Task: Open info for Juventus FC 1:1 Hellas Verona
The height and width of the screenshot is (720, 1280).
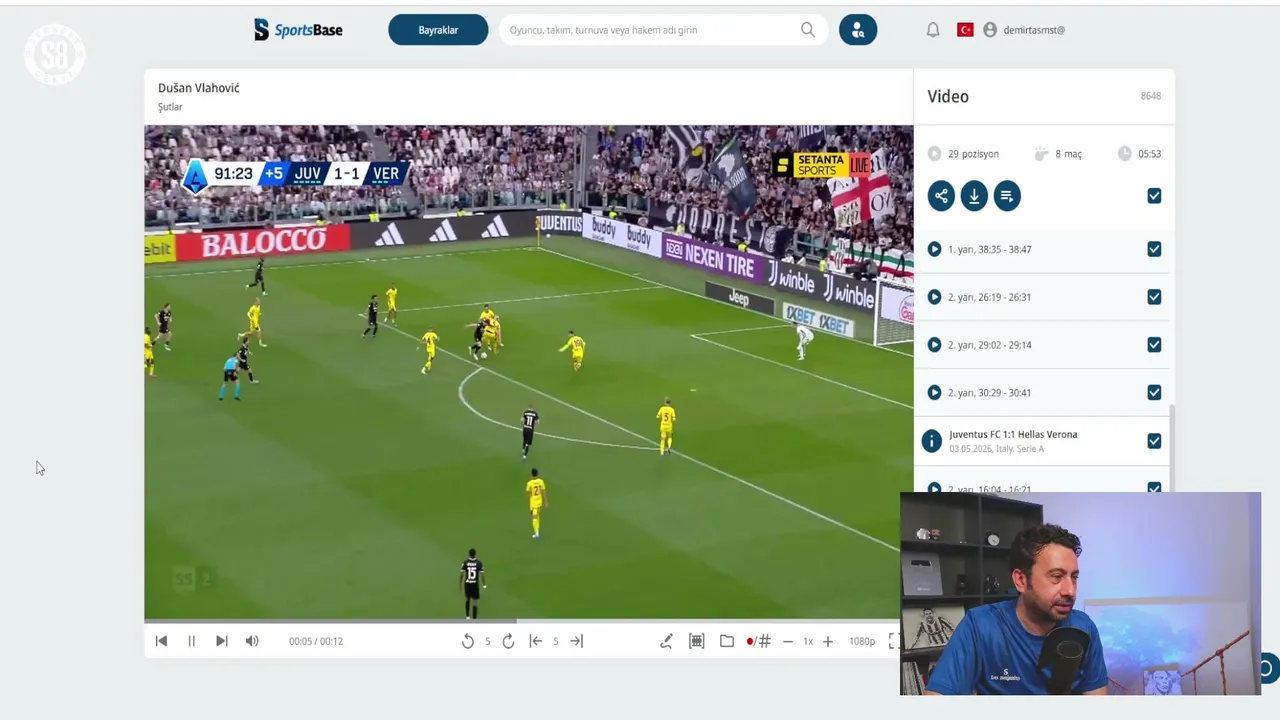Action: [x=932, y=441]
